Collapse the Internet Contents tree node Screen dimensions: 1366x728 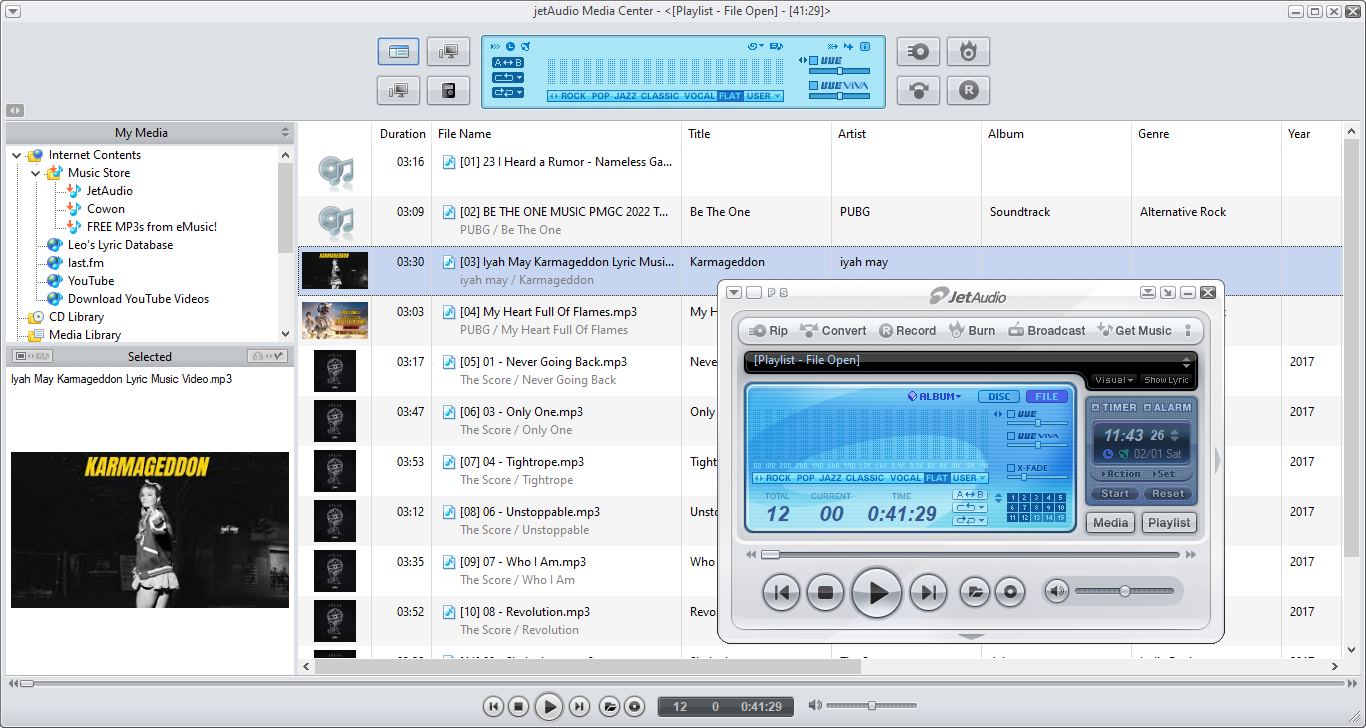tap(17, 155)
